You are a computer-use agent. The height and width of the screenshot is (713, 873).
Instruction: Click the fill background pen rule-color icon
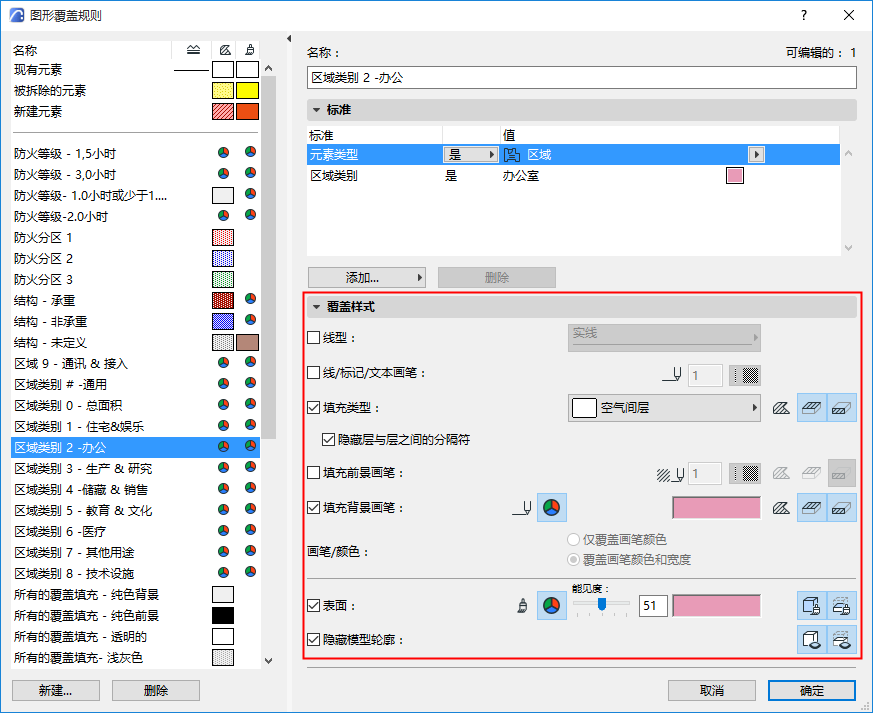click(551, 508)
